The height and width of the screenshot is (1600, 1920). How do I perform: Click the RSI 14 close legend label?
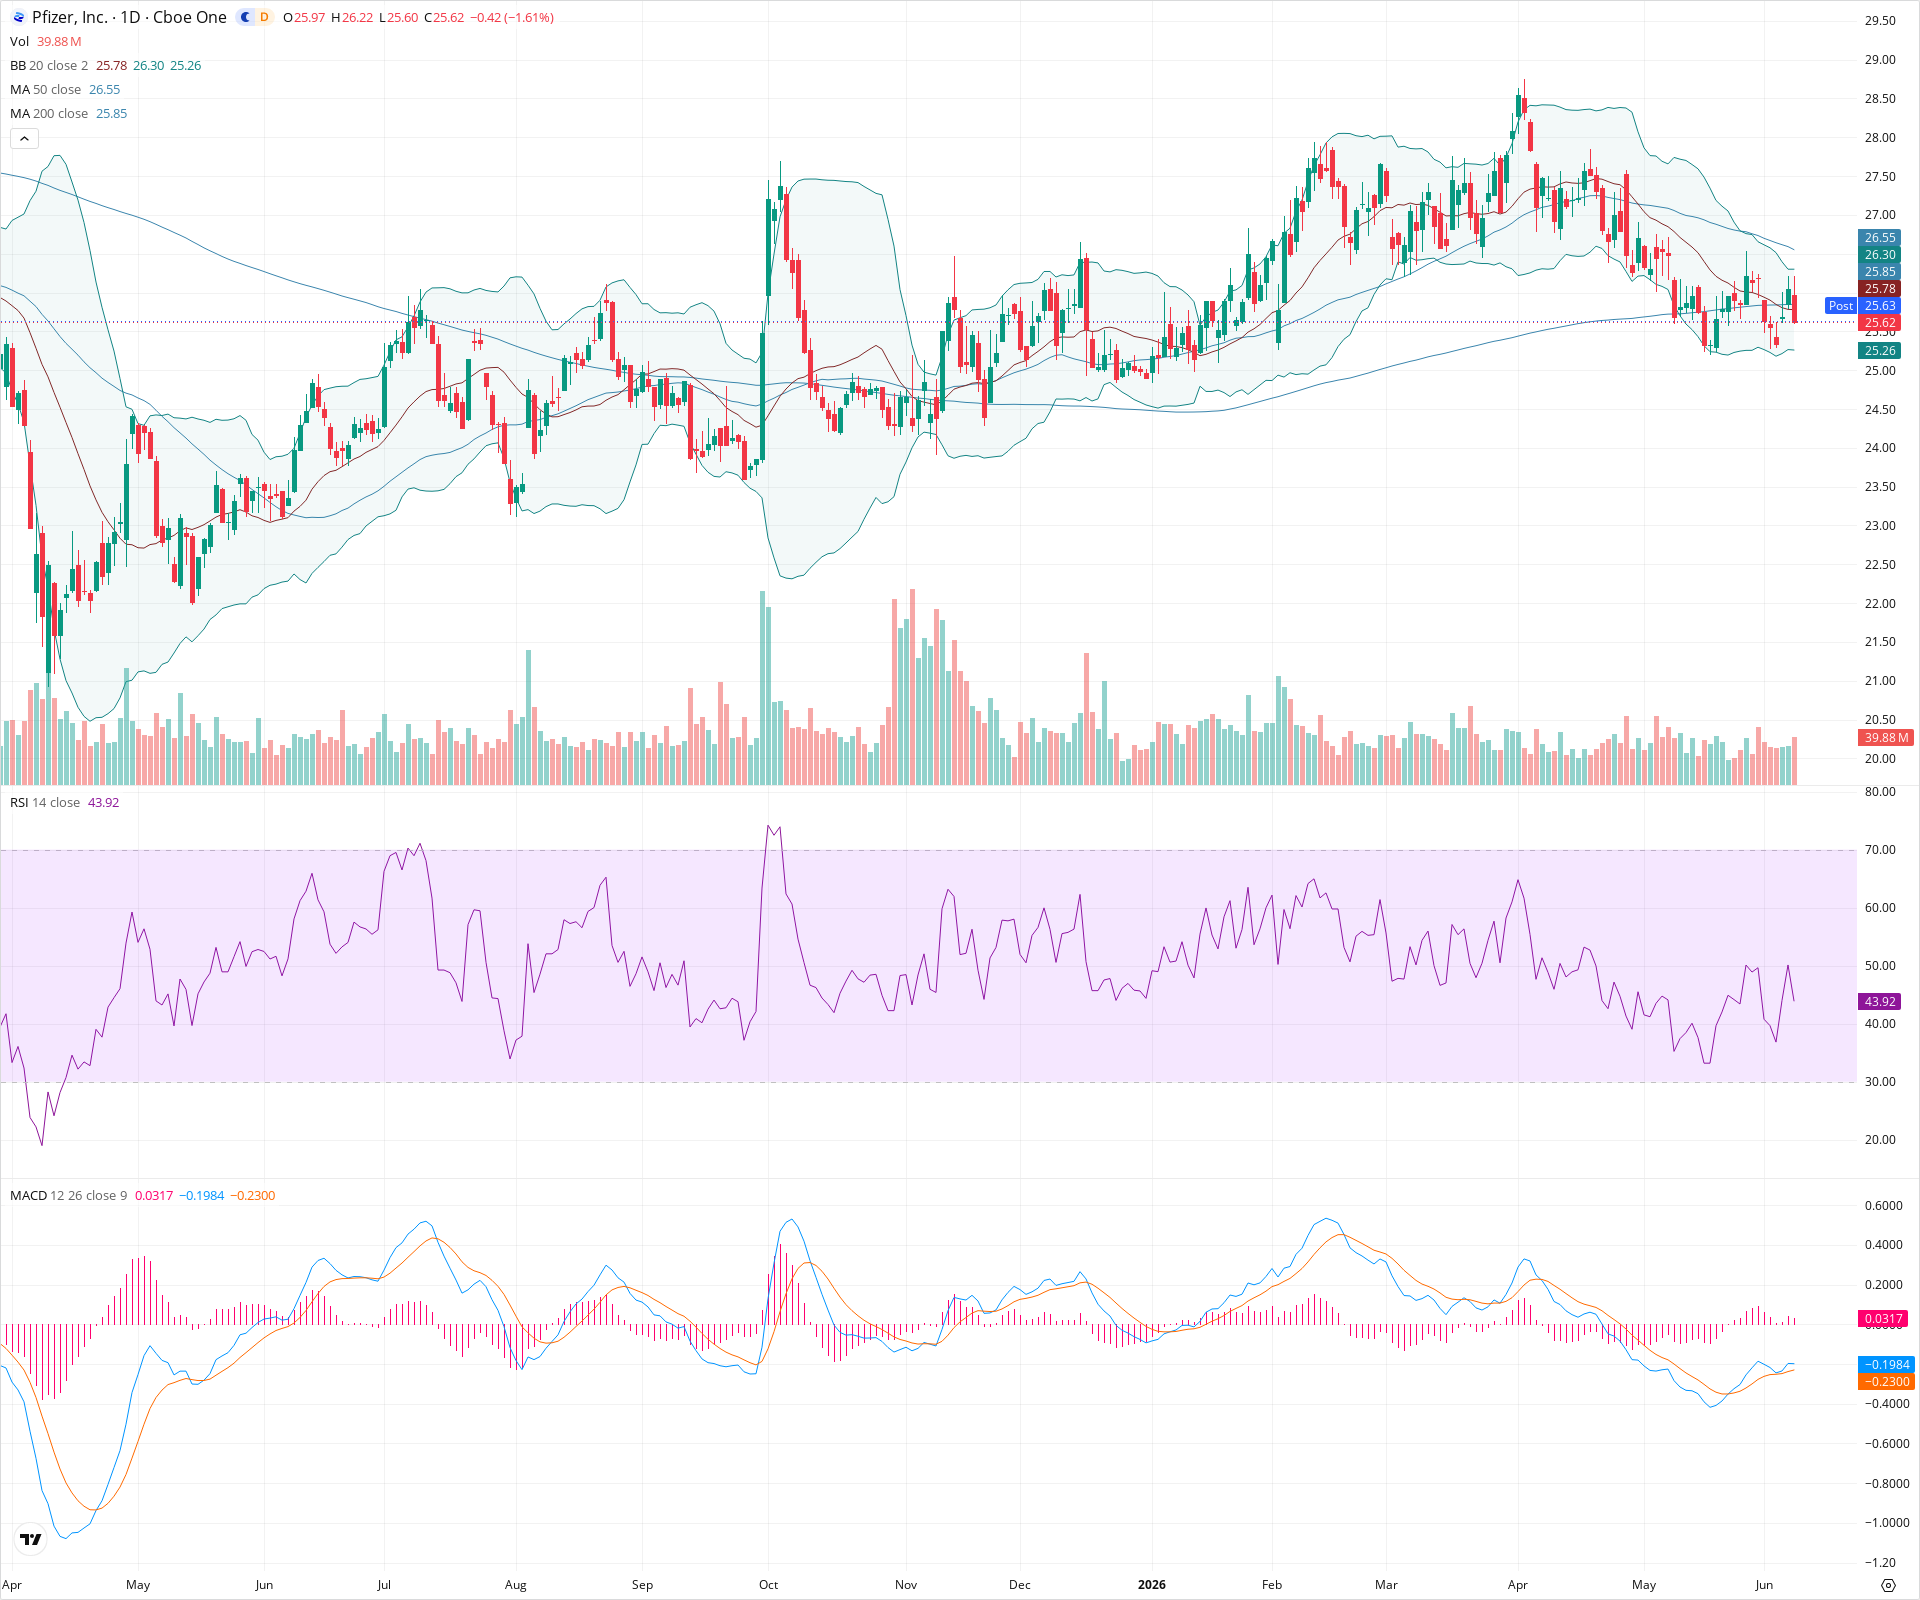coord(45,802)
